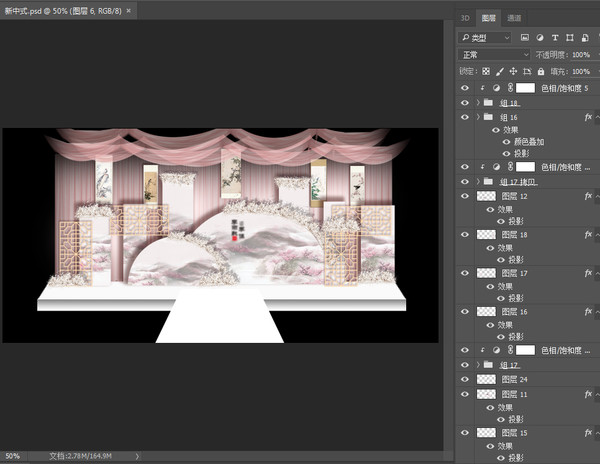Click fx icon on 图层 11

[588, 394]
